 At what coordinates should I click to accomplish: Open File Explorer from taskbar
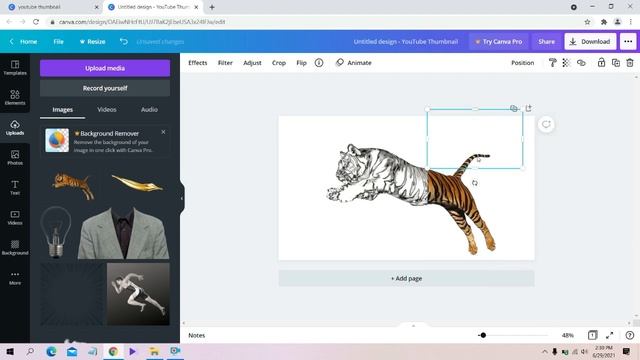pyautogui.click(x=154, y=351)
